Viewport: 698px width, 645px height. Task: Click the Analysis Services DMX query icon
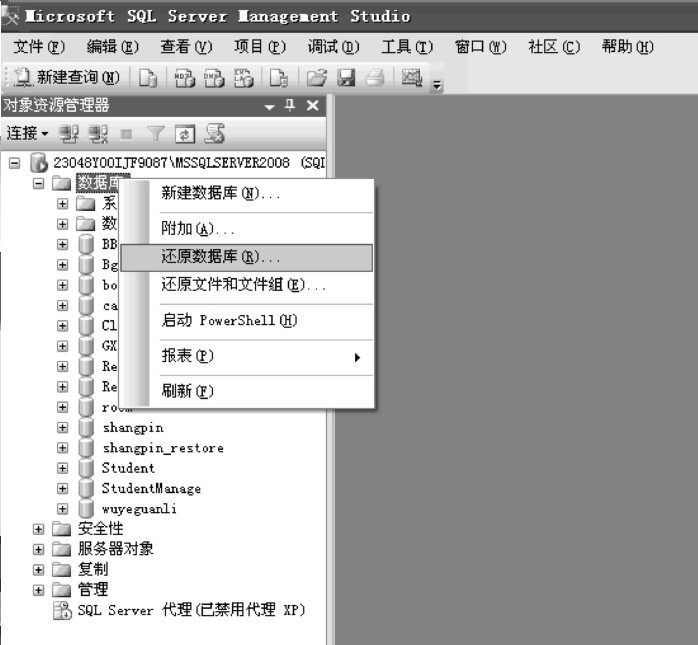(214, 78)
